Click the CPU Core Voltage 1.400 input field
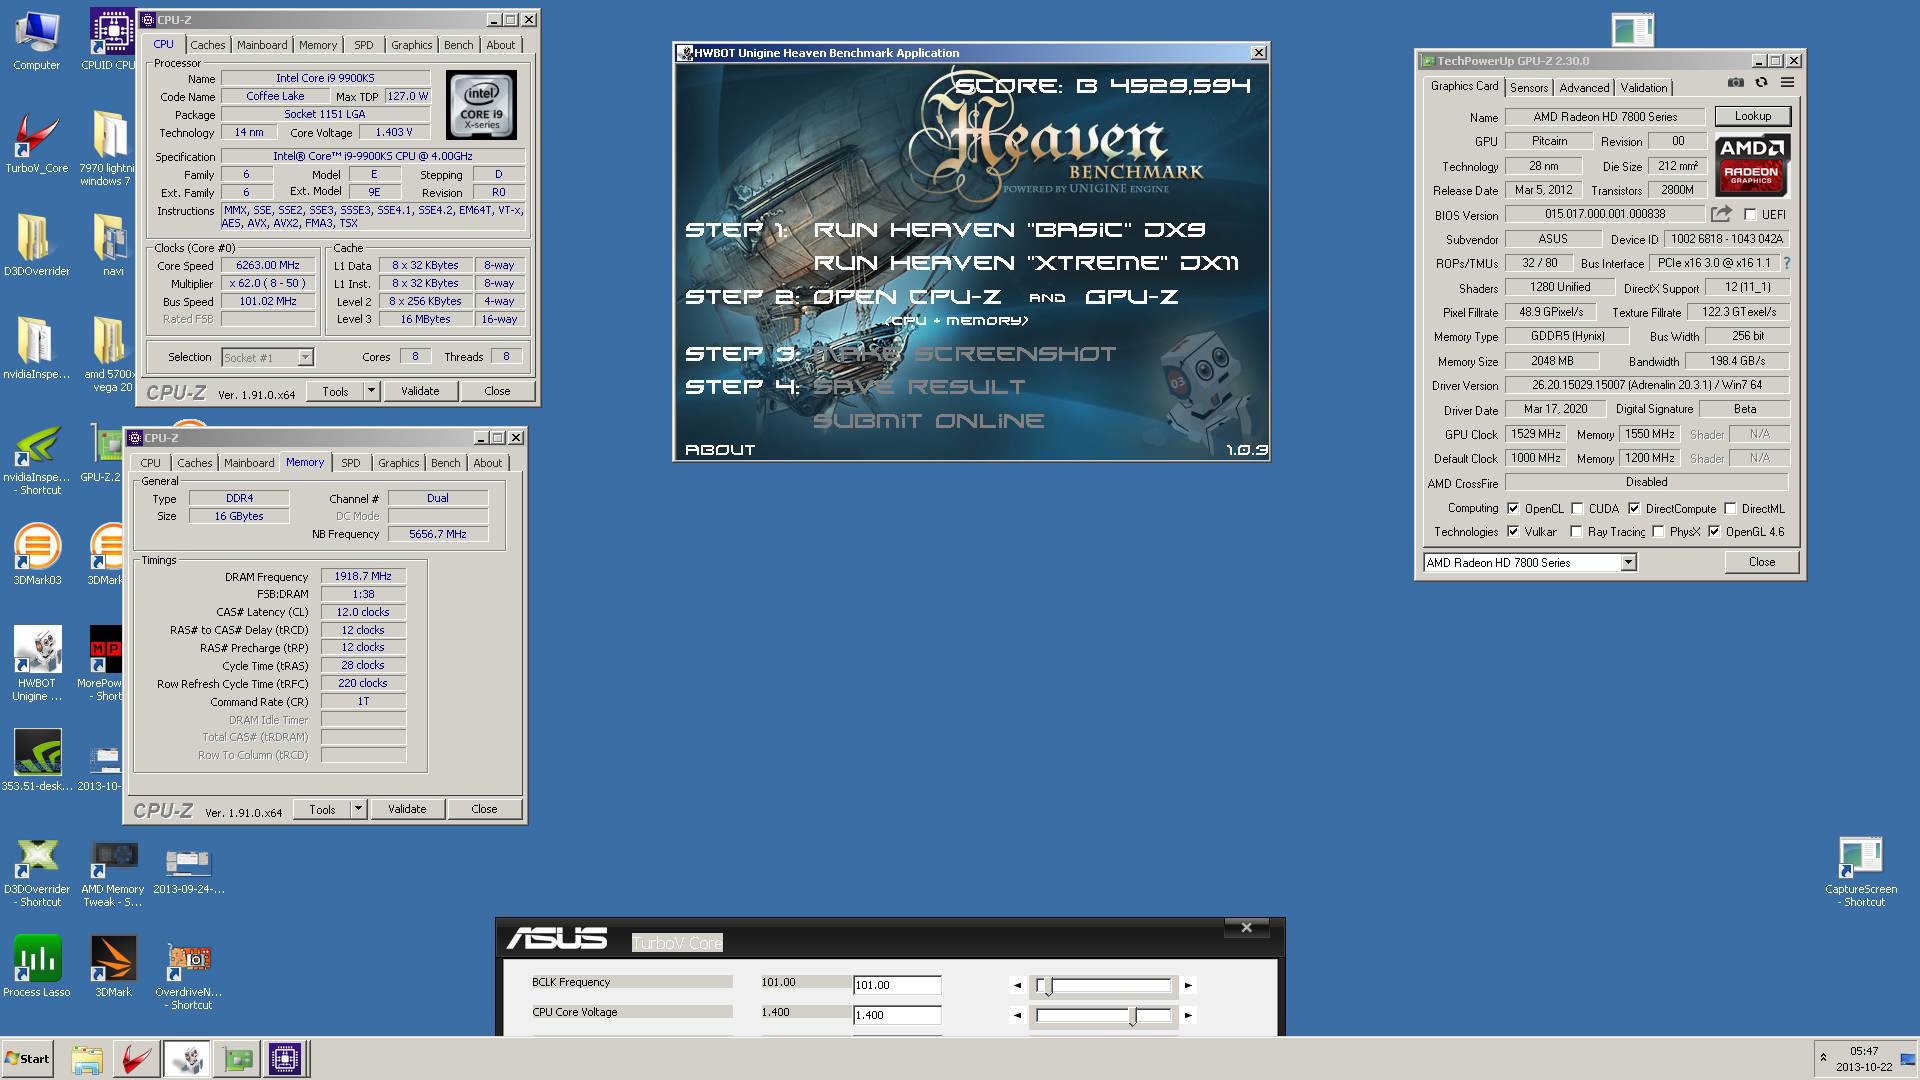 (897, 1015)
